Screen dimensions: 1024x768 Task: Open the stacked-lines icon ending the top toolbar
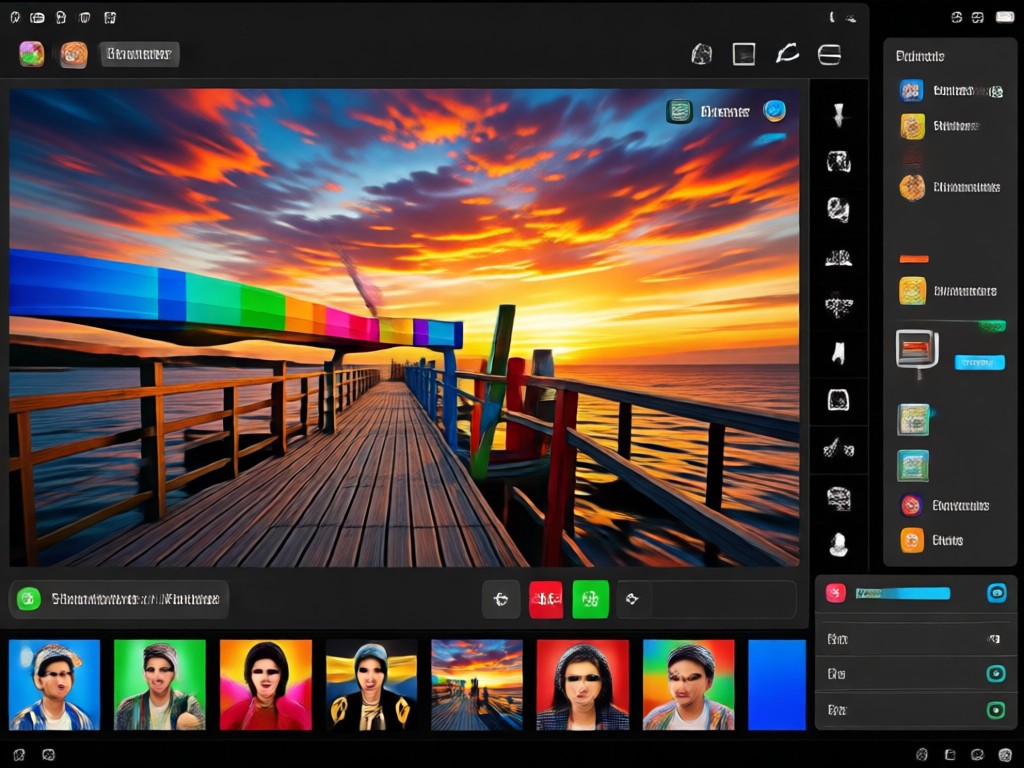(x=829, y=54)
